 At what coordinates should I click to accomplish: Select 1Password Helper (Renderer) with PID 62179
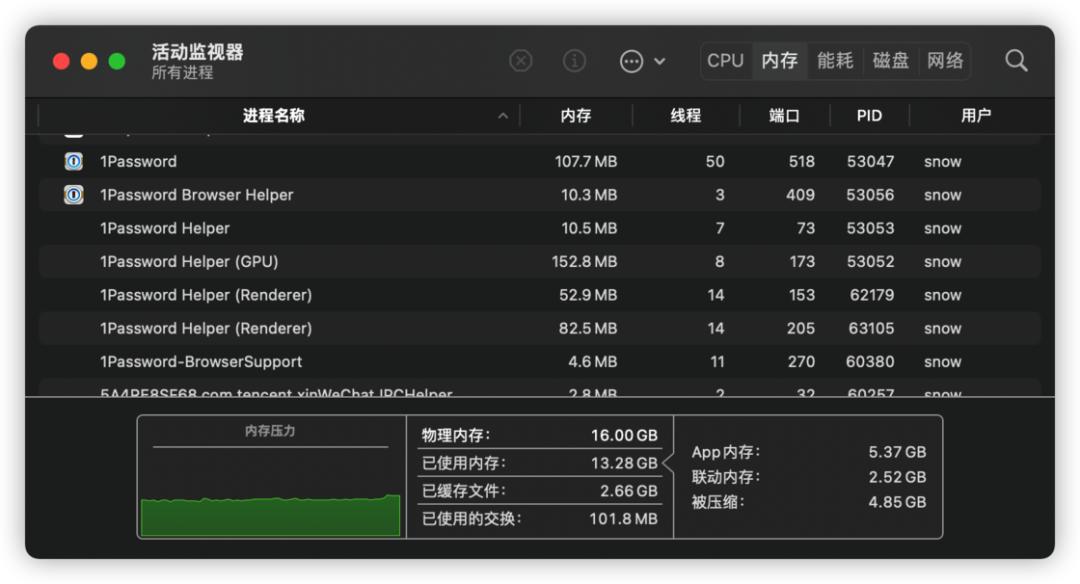tap(539, 295)
